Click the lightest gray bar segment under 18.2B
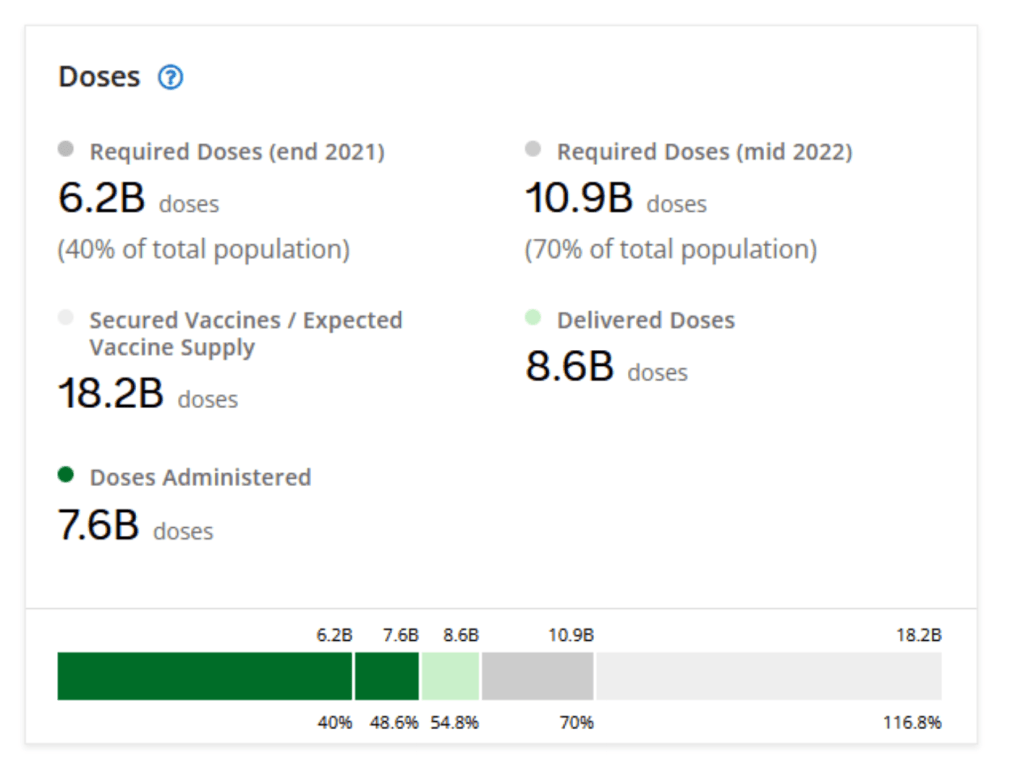The height and width of the screenshot is (771, 1023). 768,676
